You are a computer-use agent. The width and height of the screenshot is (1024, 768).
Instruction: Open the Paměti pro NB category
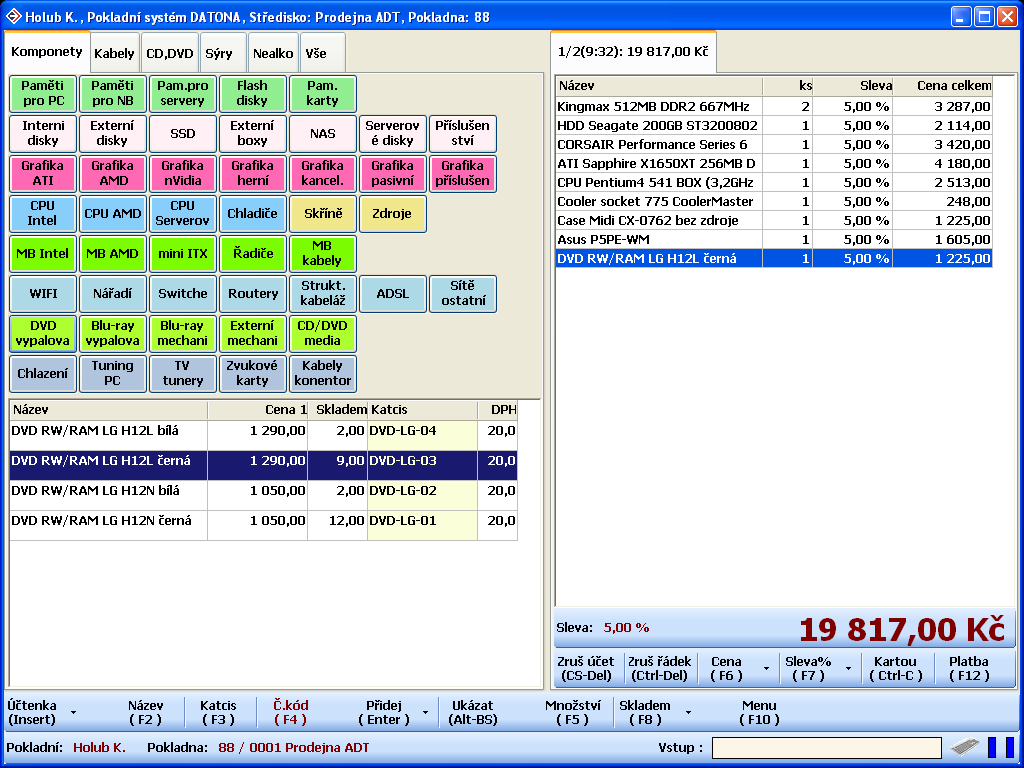click(112, 93)
